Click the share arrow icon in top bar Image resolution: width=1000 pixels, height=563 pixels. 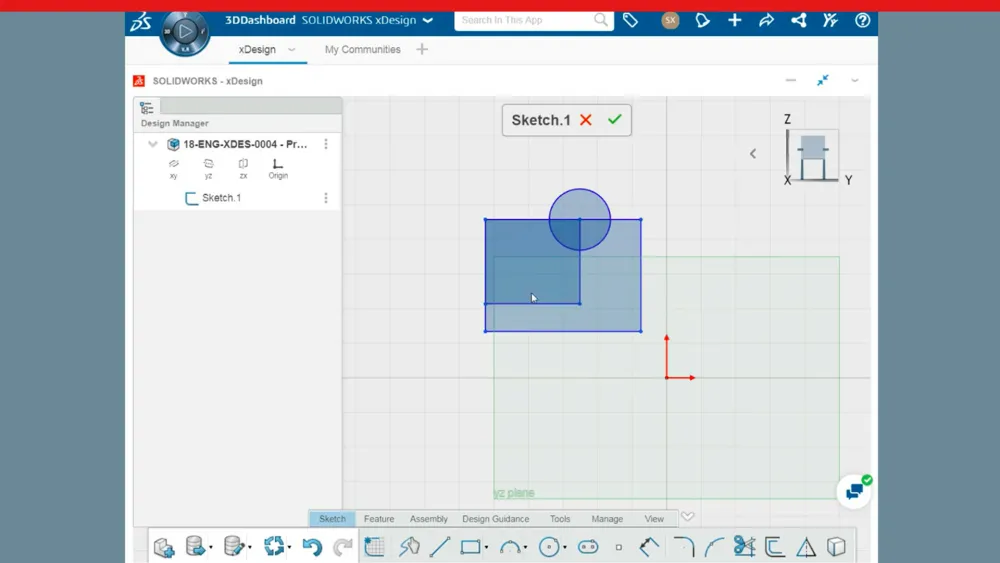[x=767, y=20]
